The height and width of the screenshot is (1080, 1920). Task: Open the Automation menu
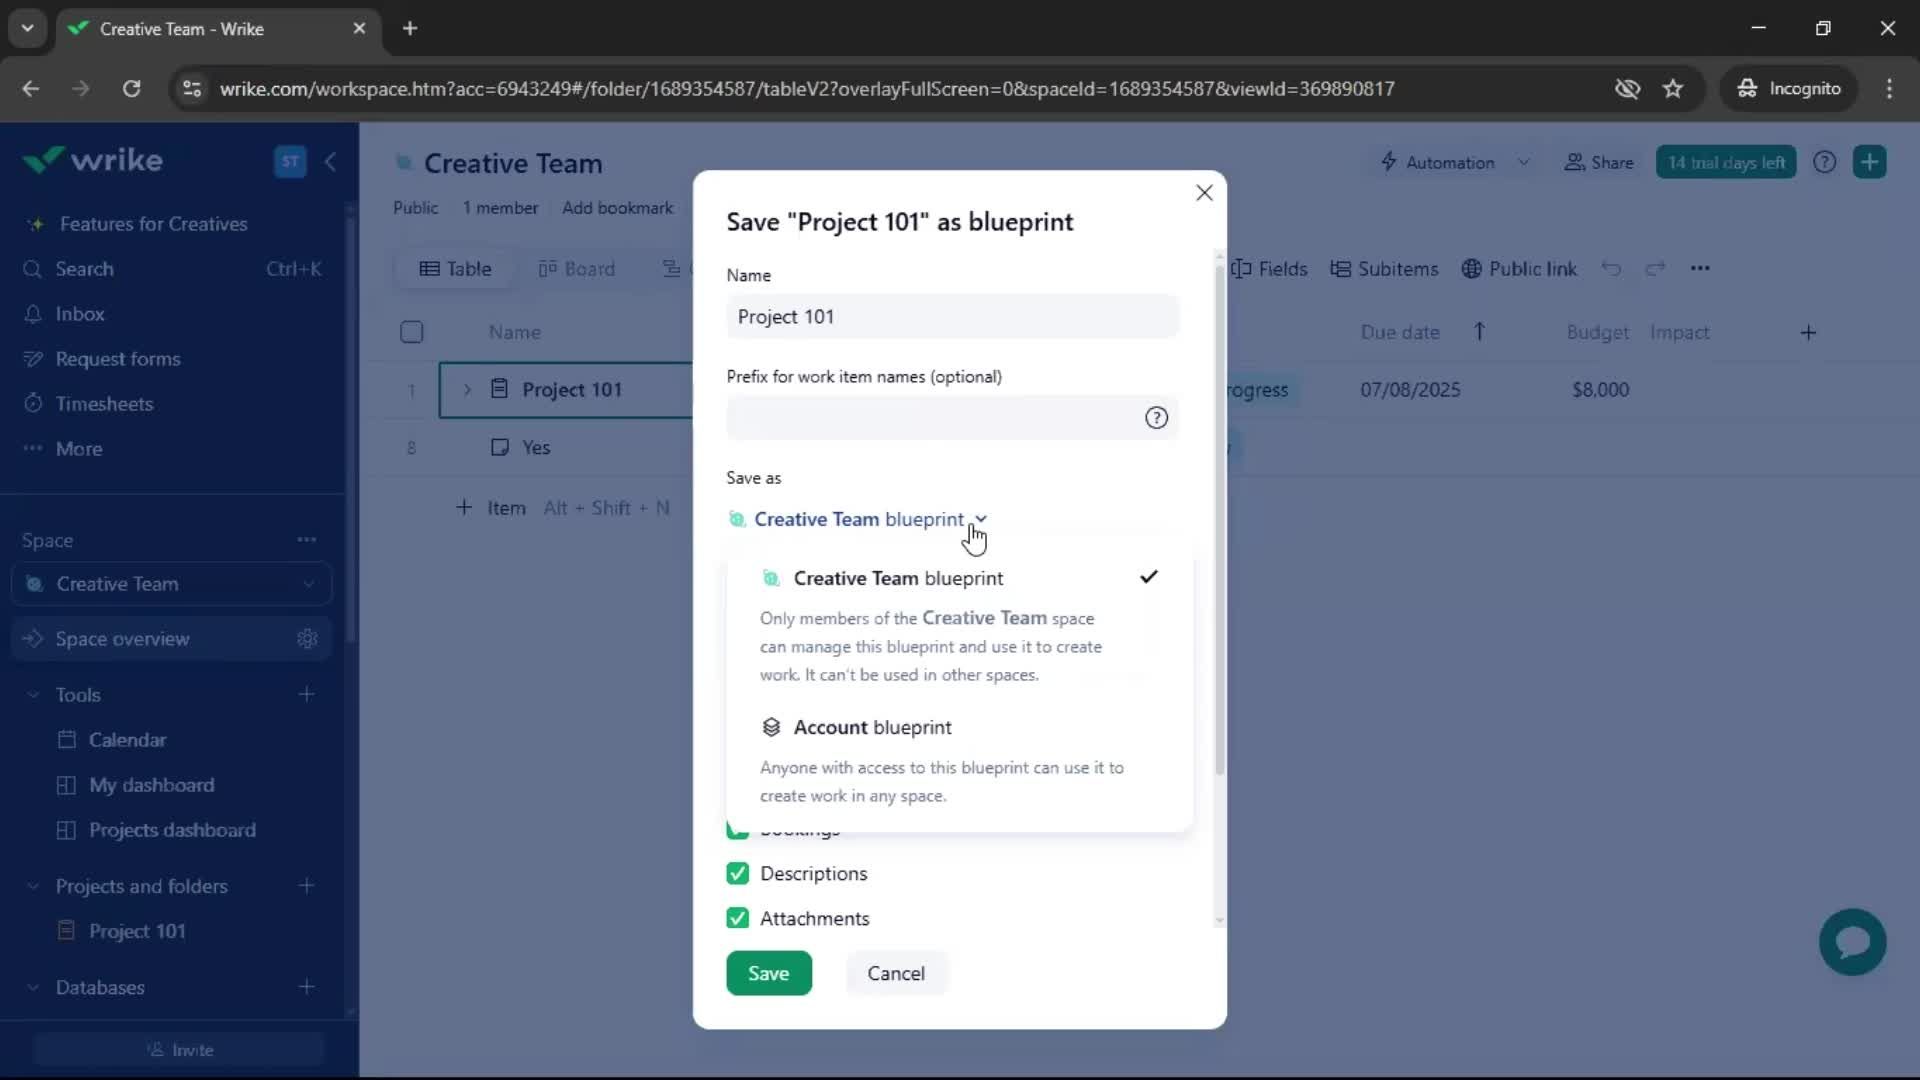pyautogui.click(x=1437, y=162)
